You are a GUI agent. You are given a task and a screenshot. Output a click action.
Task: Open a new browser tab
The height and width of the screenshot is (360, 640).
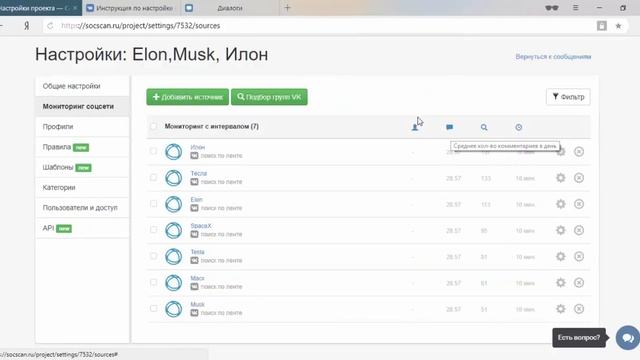287,8
